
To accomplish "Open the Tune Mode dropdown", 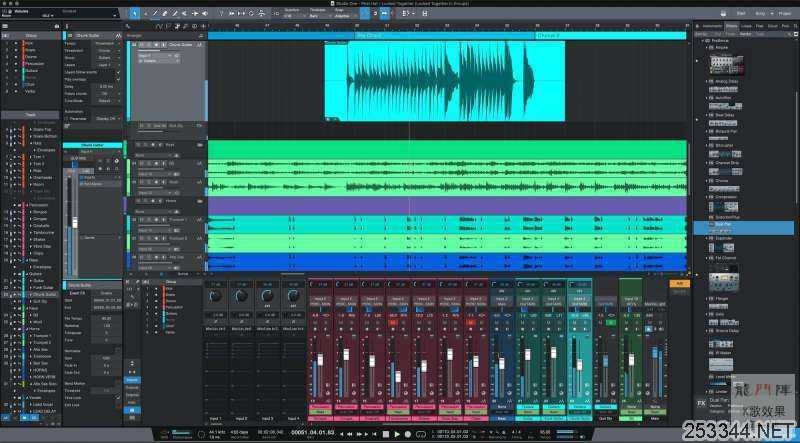I will click(106, 101).
